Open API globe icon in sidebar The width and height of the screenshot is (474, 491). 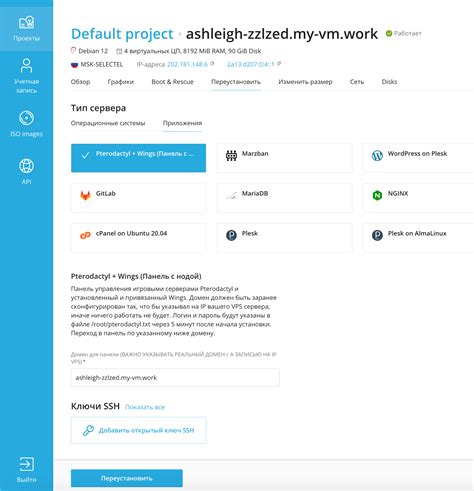pyautogui.click(x=26, y=166)
